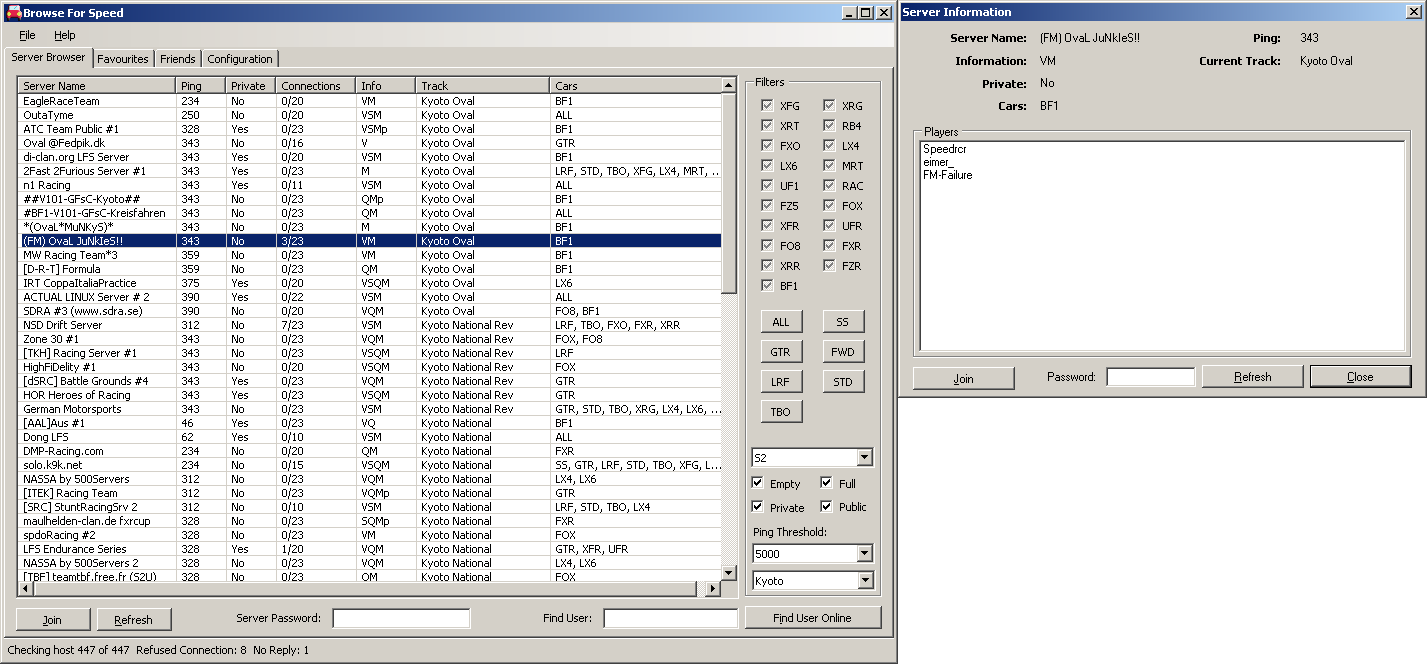The image size is (1427, 664).
Task: Open the Kyoto track filter dropdown
Action: pyautogui.click(x=864, y=580)
